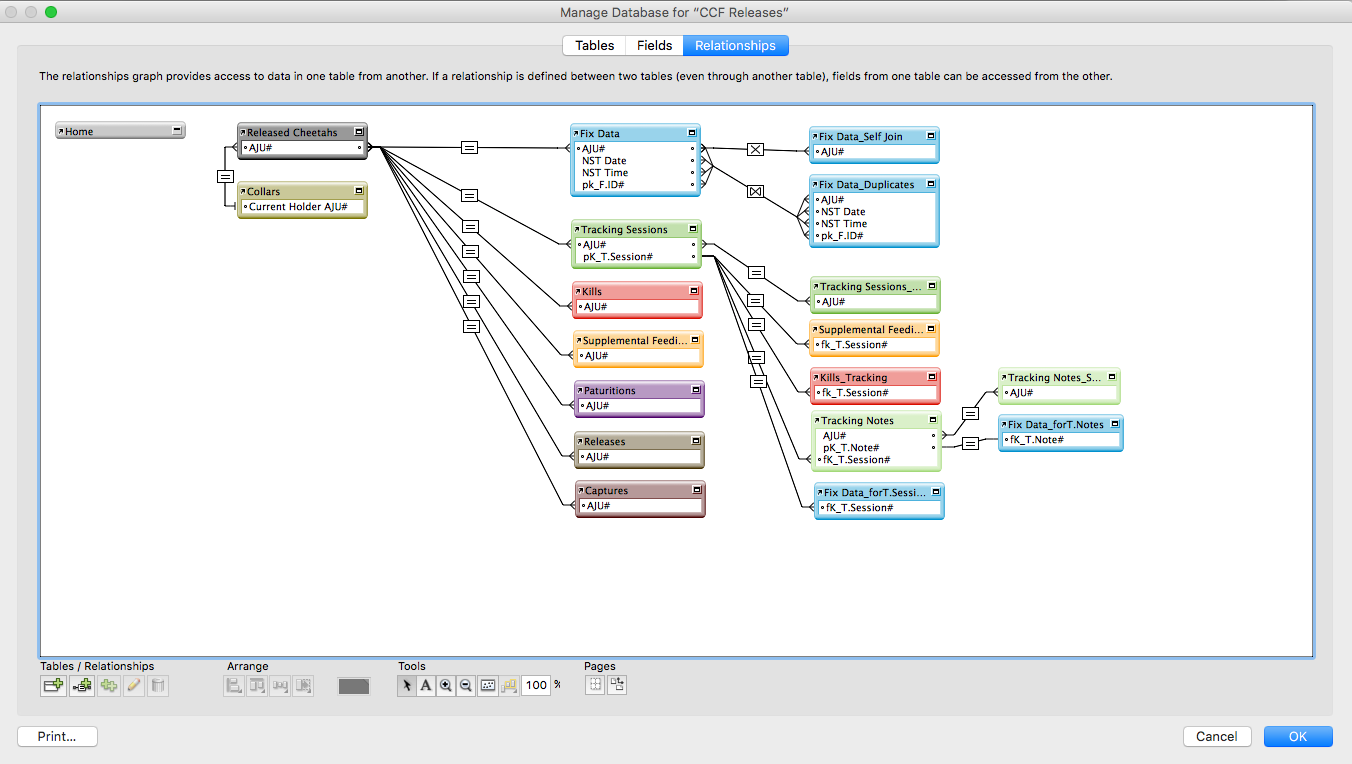Viewport: 1352px width, 764px height.
Task: Collapse the Fix Data table occurrence
Action: (x=692, y=133)
